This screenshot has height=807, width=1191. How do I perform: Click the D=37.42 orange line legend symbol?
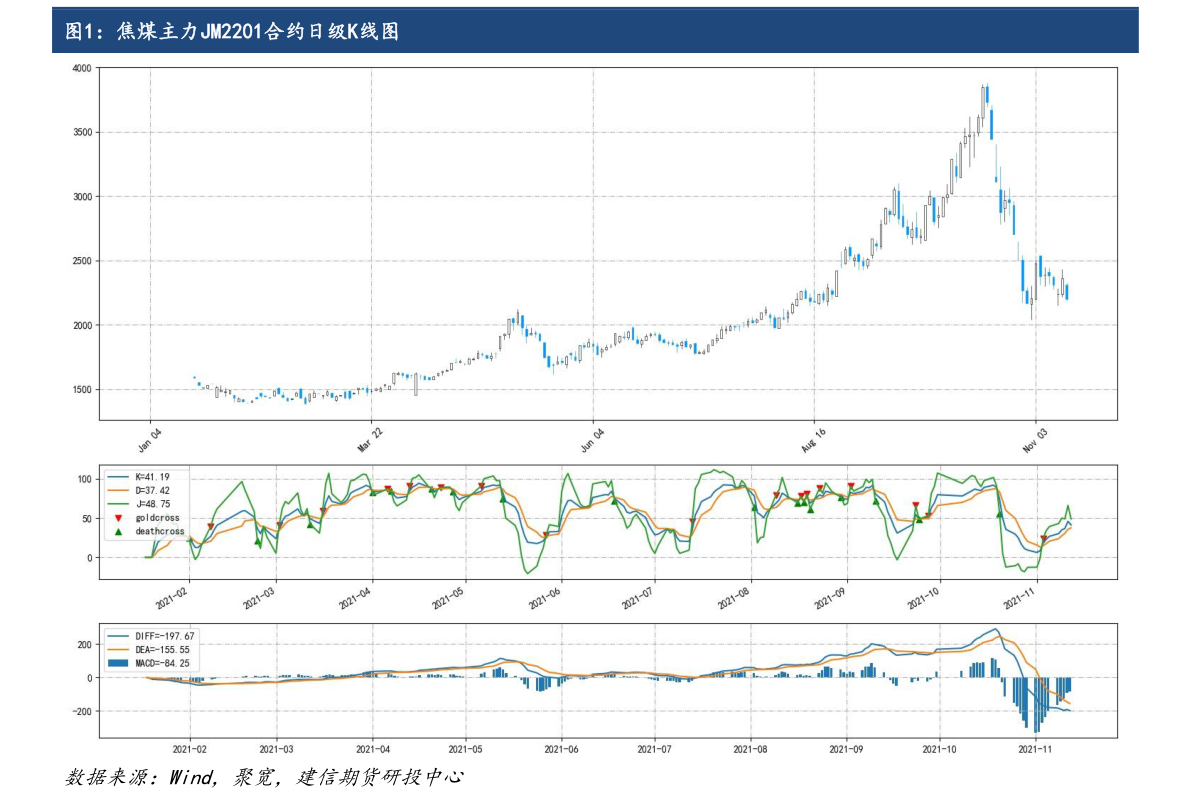tap(117, 490)
